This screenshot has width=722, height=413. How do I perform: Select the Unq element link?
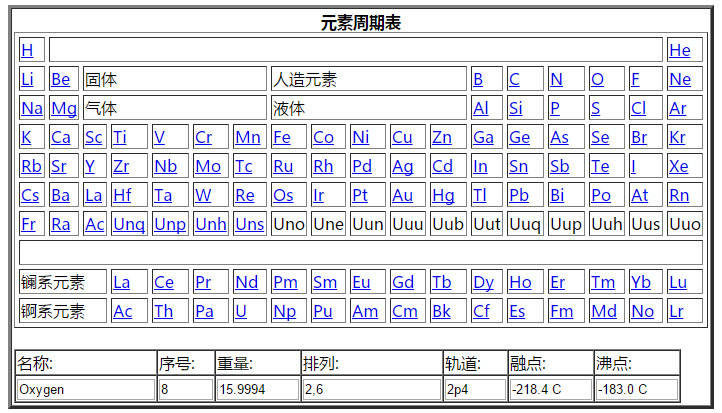[x=129, y=224]
